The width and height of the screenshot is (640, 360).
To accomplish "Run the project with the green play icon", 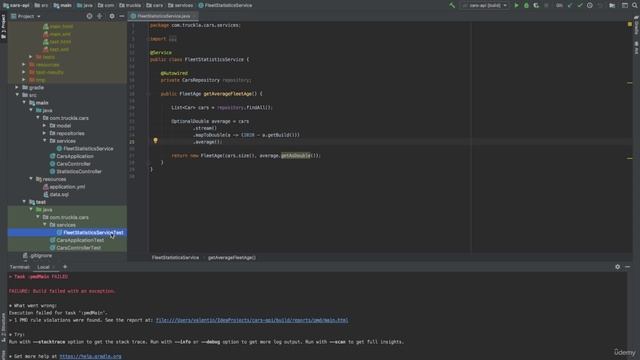I will 516,5.
